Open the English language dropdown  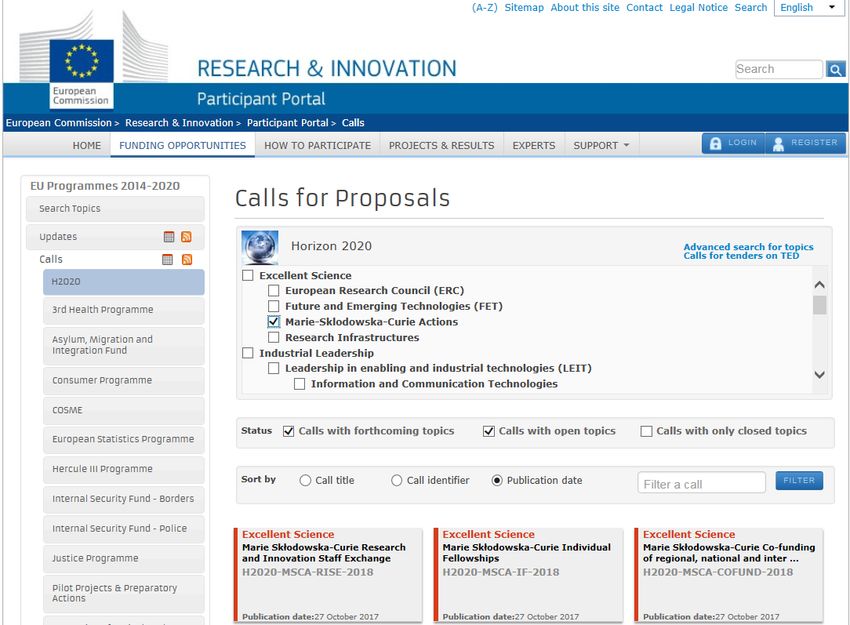tap(808, 8)
